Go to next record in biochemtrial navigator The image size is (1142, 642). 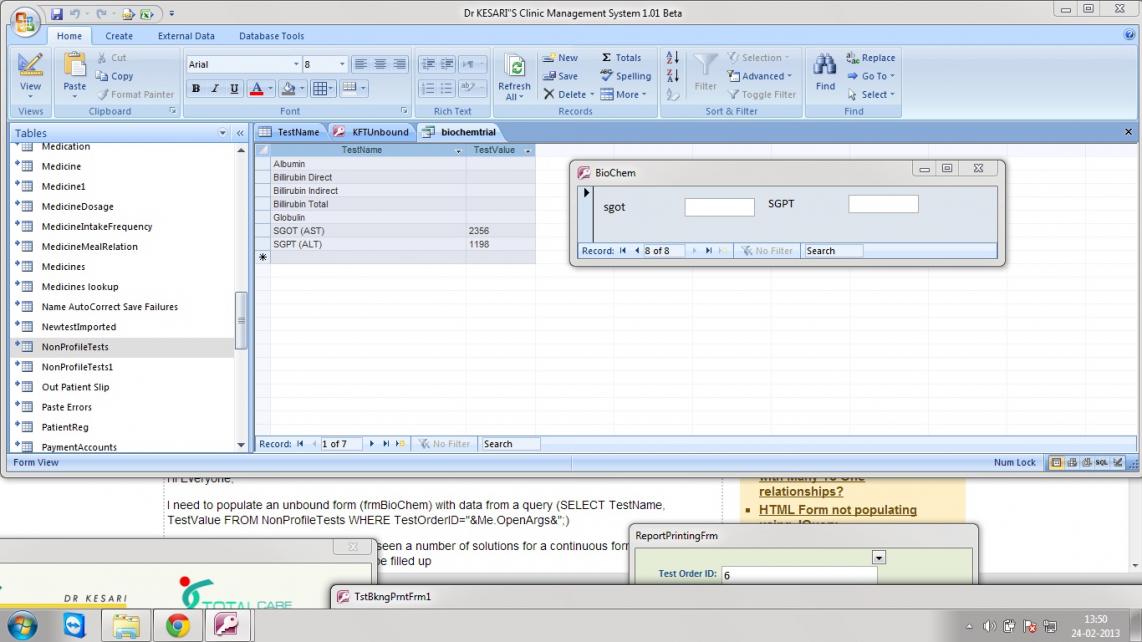371,444
